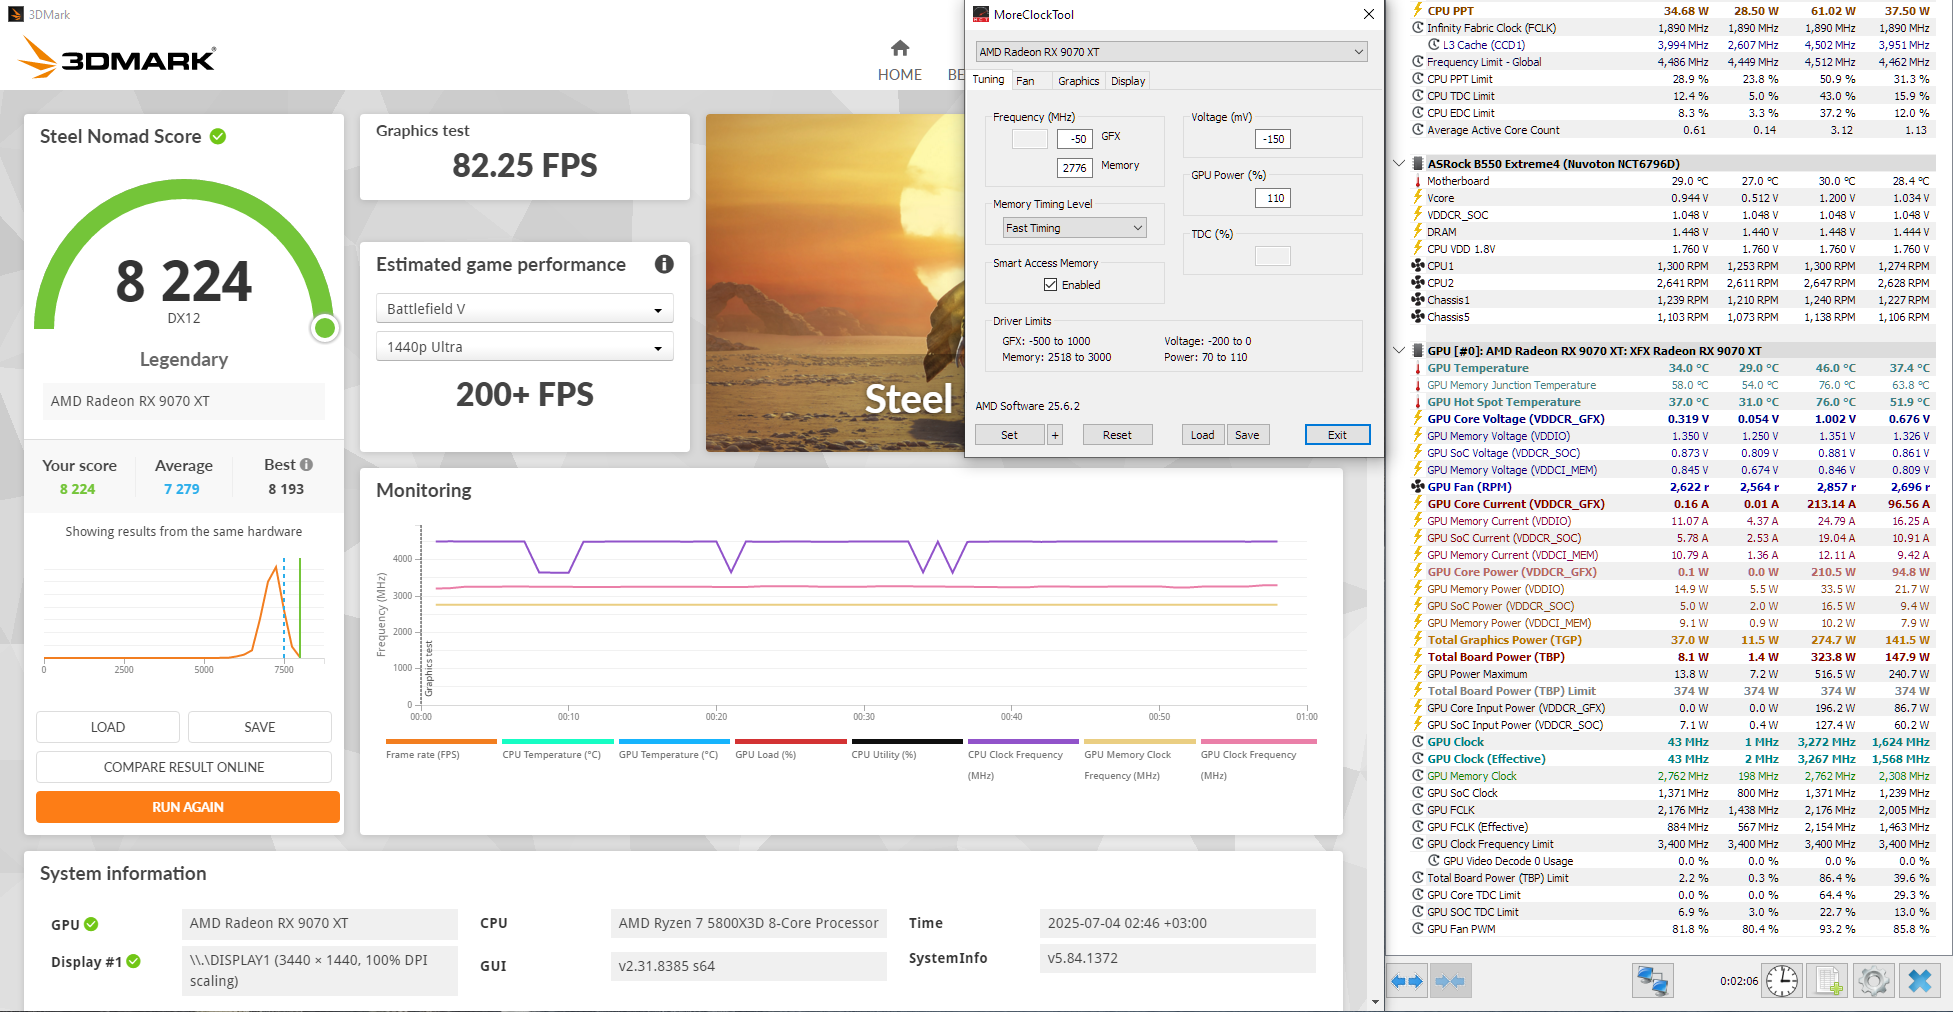
Task: Switch to the Graphics tab in MoreClockTool
Action: pyautogui.click(x=1078, y=81)
